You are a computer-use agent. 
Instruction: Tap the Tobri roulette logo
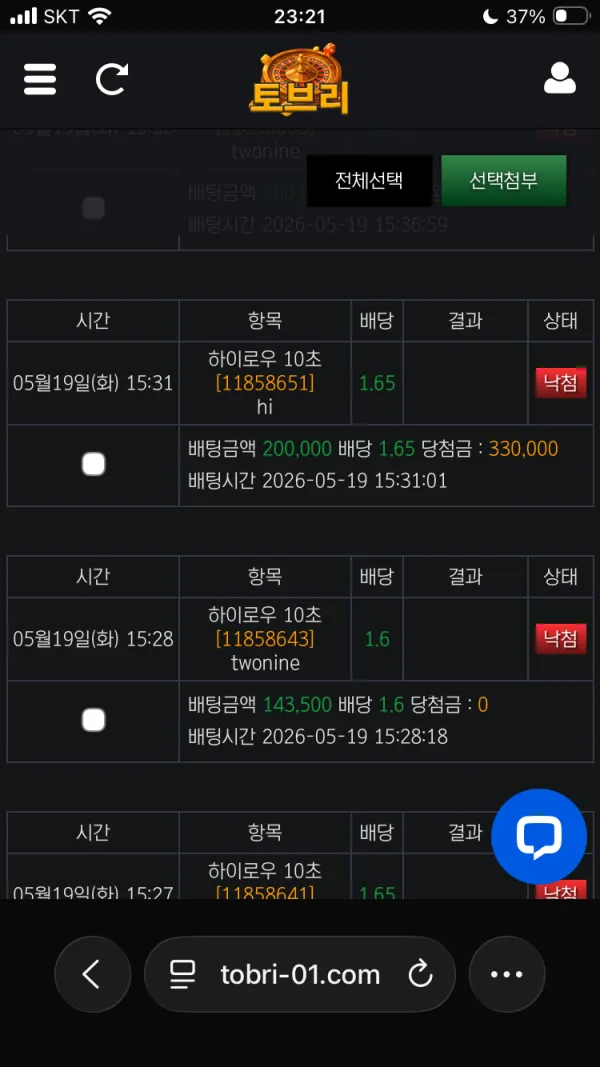tap(299, 79)
